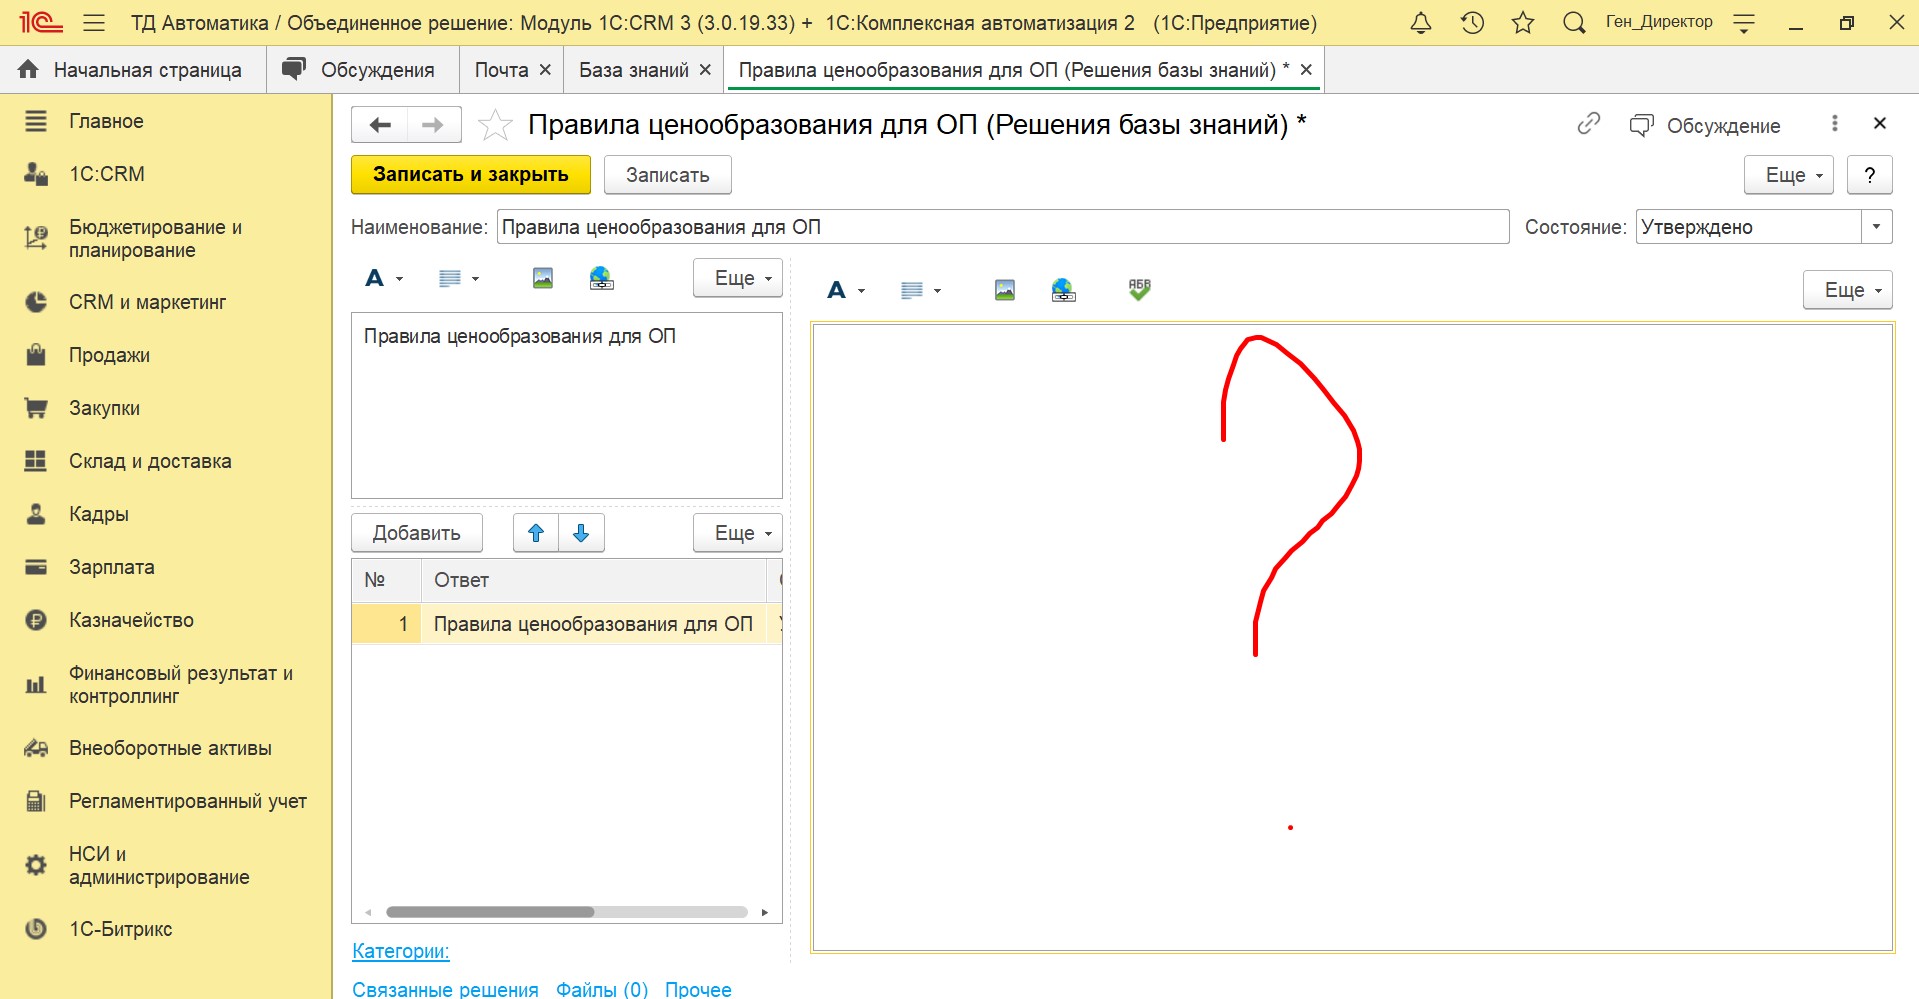The height and width of the screenshot is (999, 1919).
Task: Insert picture in left question editor
Action: 543,278
